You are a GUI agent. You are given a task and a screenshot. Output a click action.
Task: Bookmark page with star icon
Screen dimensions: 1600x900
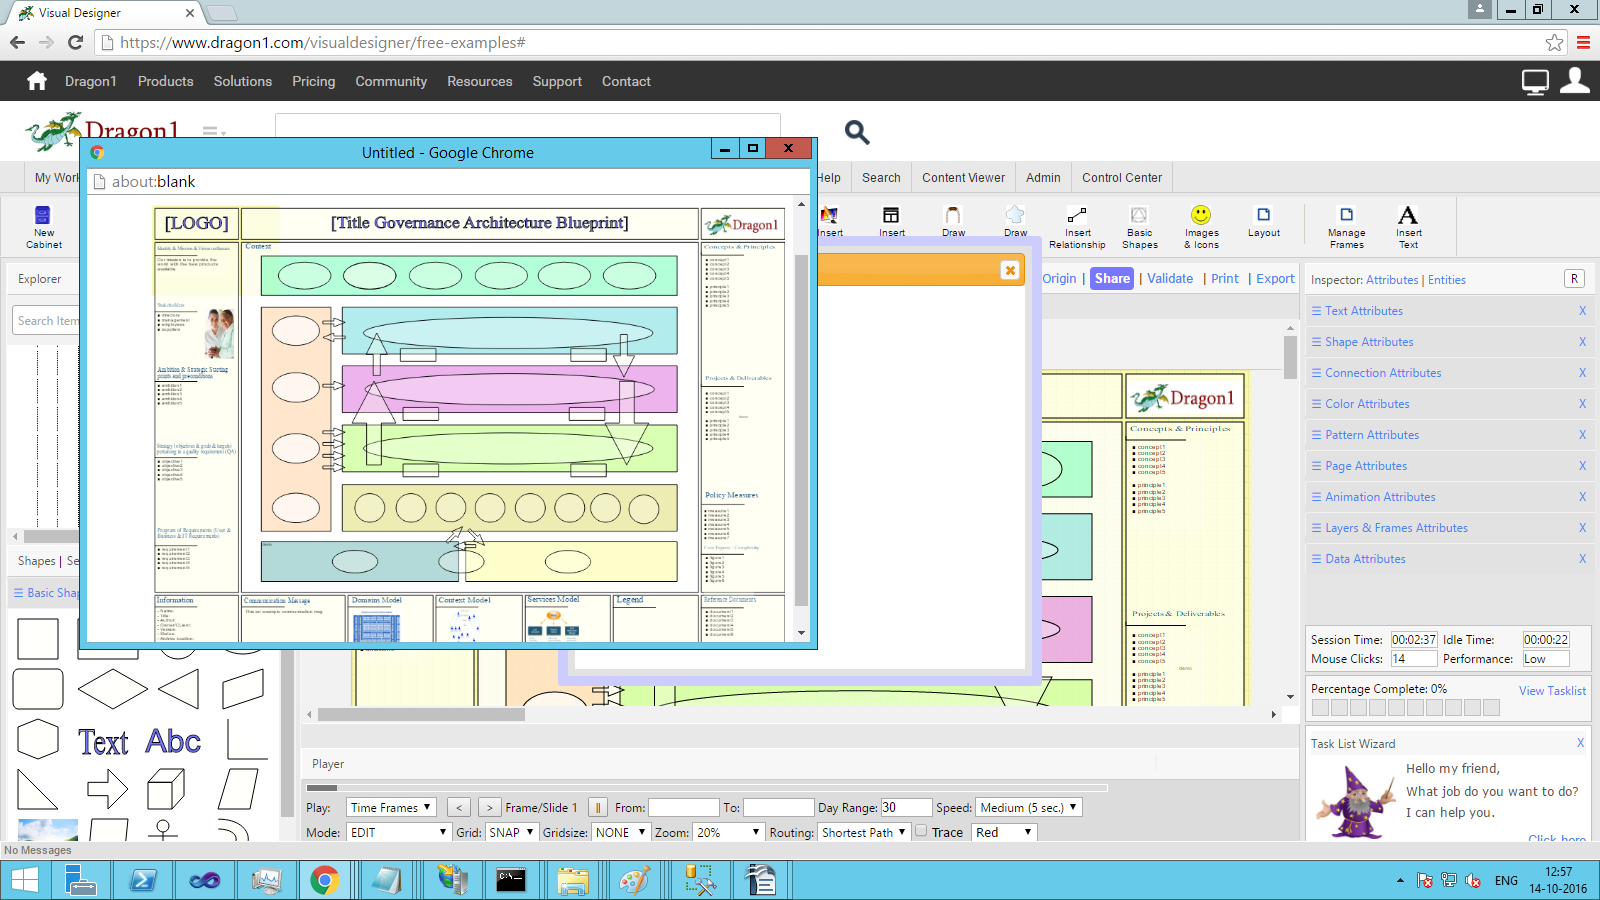point(1554,42)
